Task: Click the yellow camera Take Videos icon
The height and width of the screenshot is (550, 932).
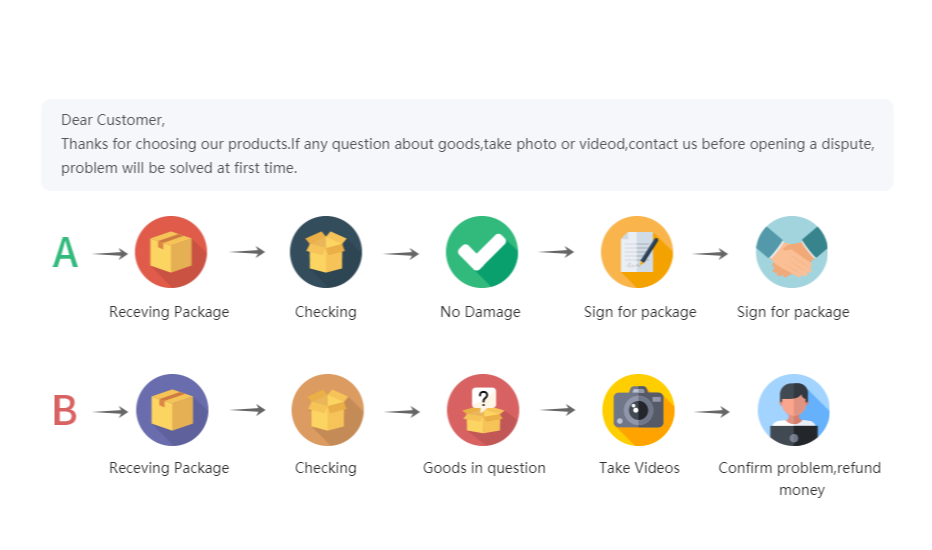Action: click(x=638, y=410)
